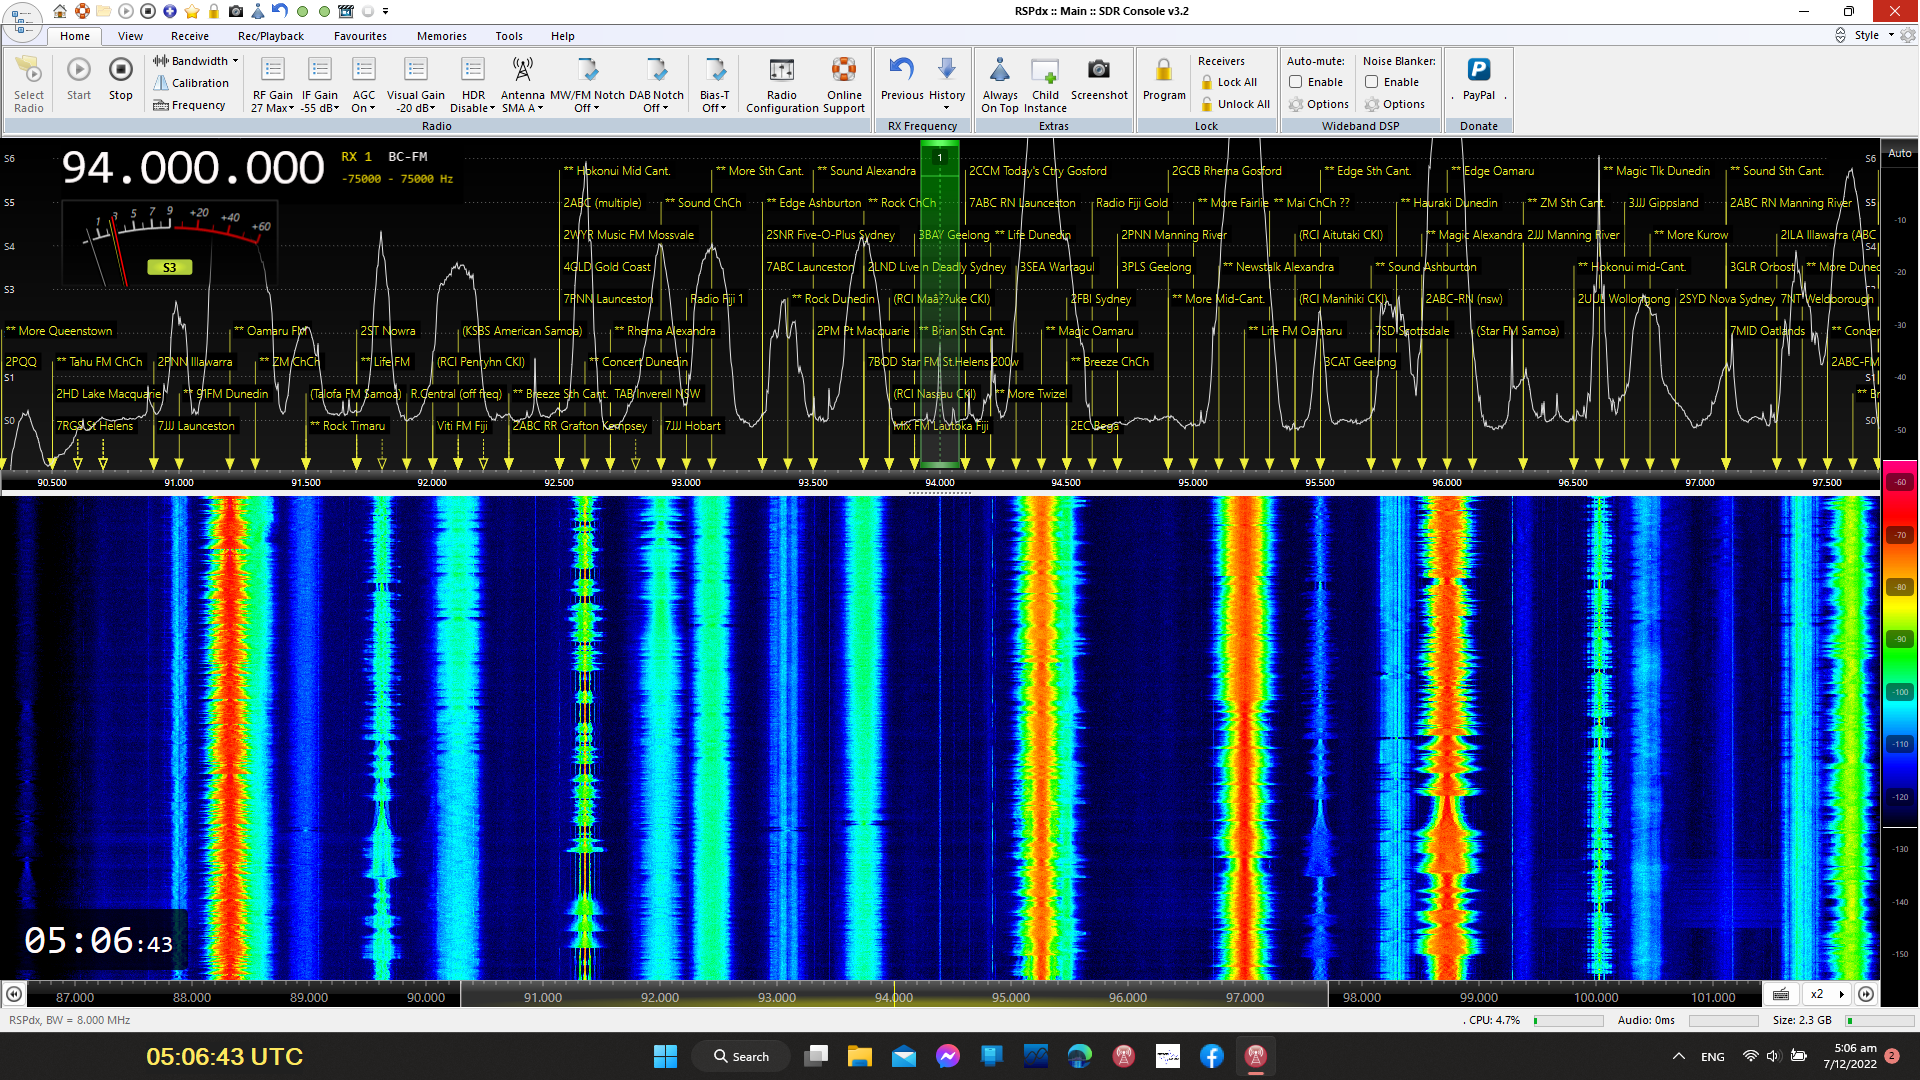Click the Previous frequency arrow icon
1920x1080 pixels.
901,70
